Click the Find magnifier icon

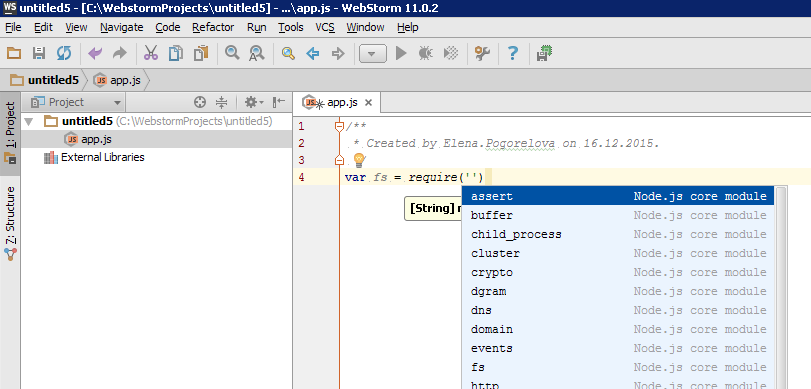coord(232,53)
